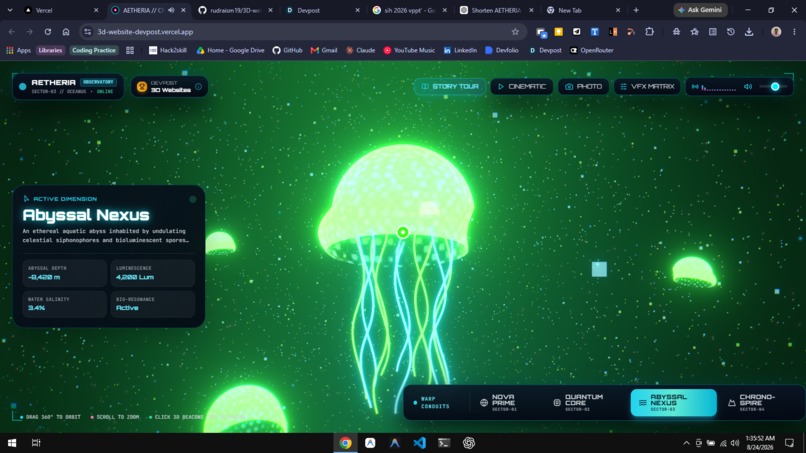Image resolution: width=806 pixels, height=453 pixels.
Task: View site information icon in address bar
Action: [x=87, y=32]
